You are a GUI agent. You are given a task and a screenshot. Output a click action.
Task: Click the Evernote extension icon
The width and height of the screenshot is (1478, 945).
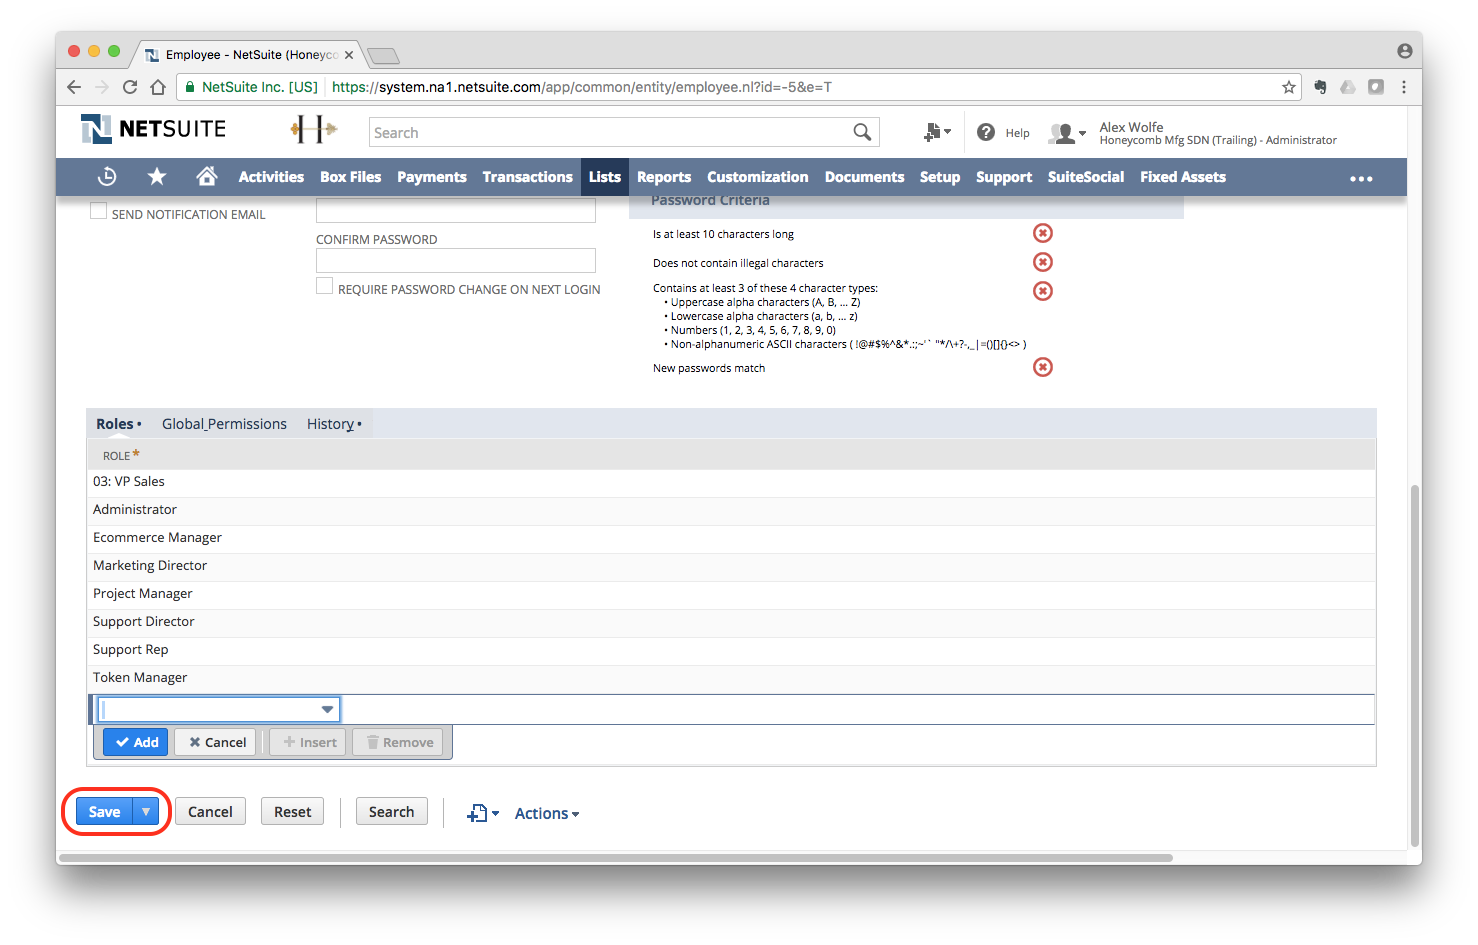1320,87
